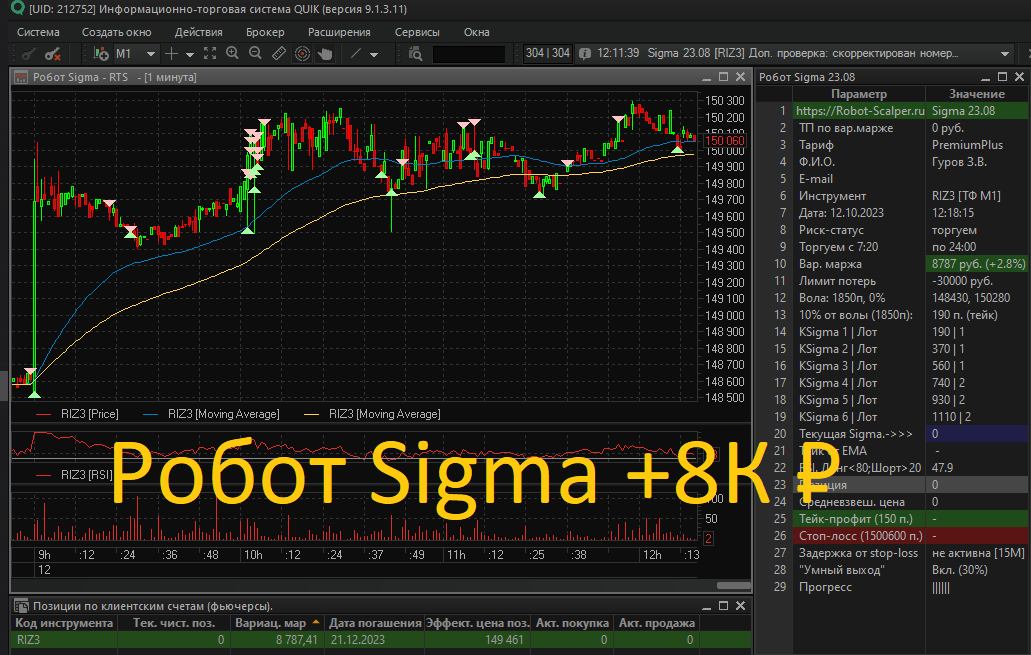Click the Параметр column header
This screenshot has width=1031, height=655.
coord(859,94)
